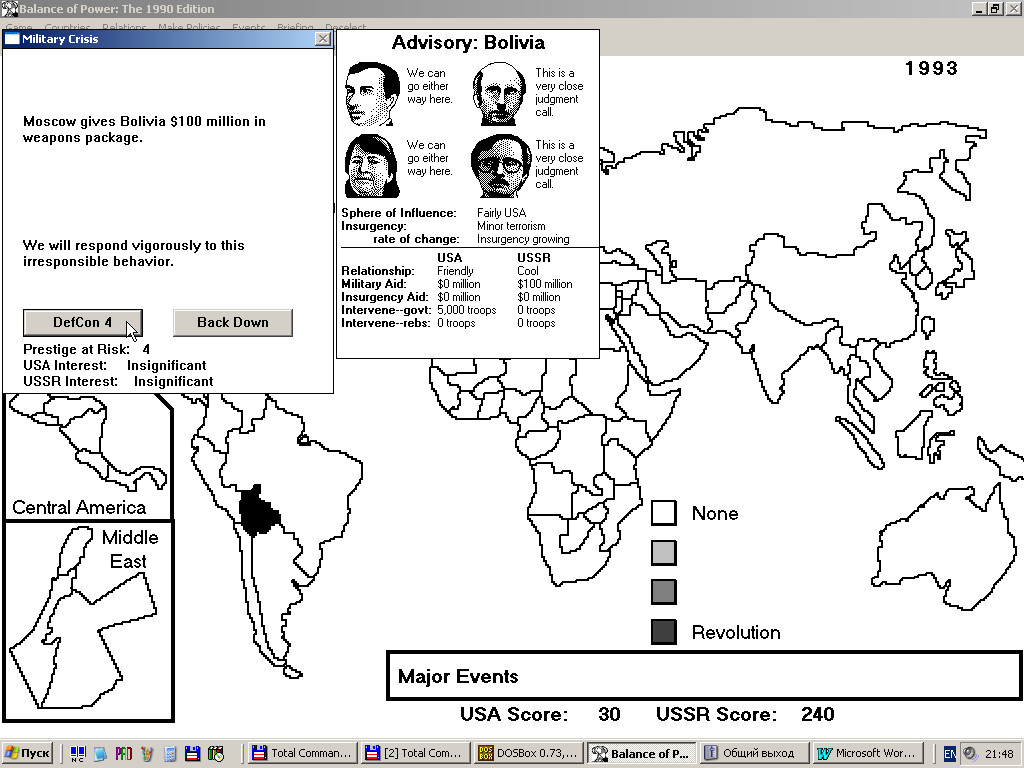The height and width of the screenshot is (768, 1024).
Task: Click 'Minor terrorism' insurgency value
Action: (x=511, y=226)
